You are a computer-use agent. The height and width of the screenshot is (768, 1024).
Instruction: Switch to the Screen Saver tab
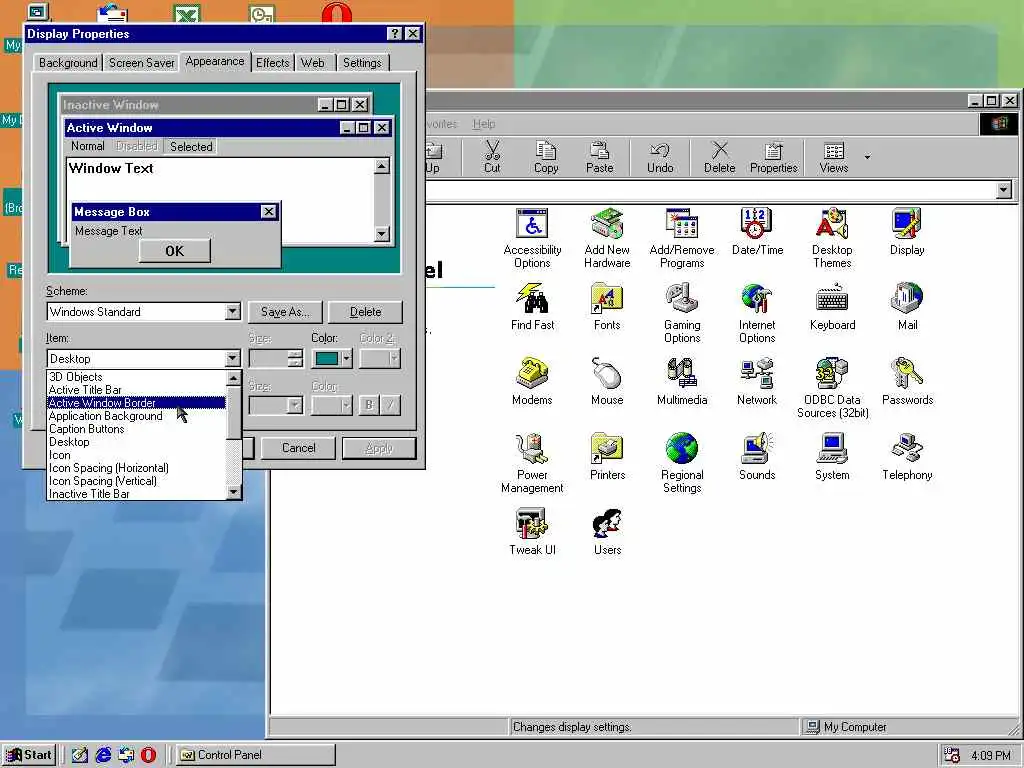click(142, 63)
